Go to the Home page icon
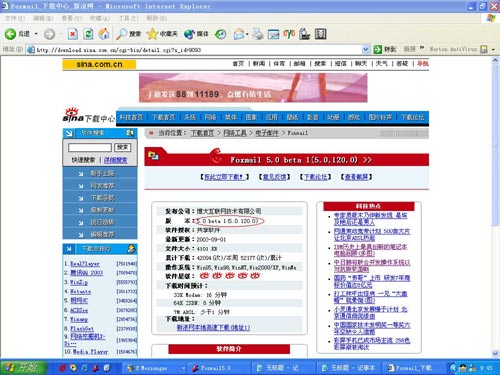The image size is (500, 375). coord(104,34)
